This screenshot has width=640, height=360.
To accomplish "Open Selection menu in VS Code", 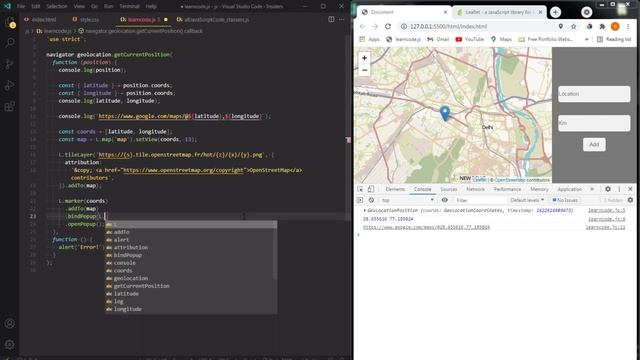I will [57, 6].
